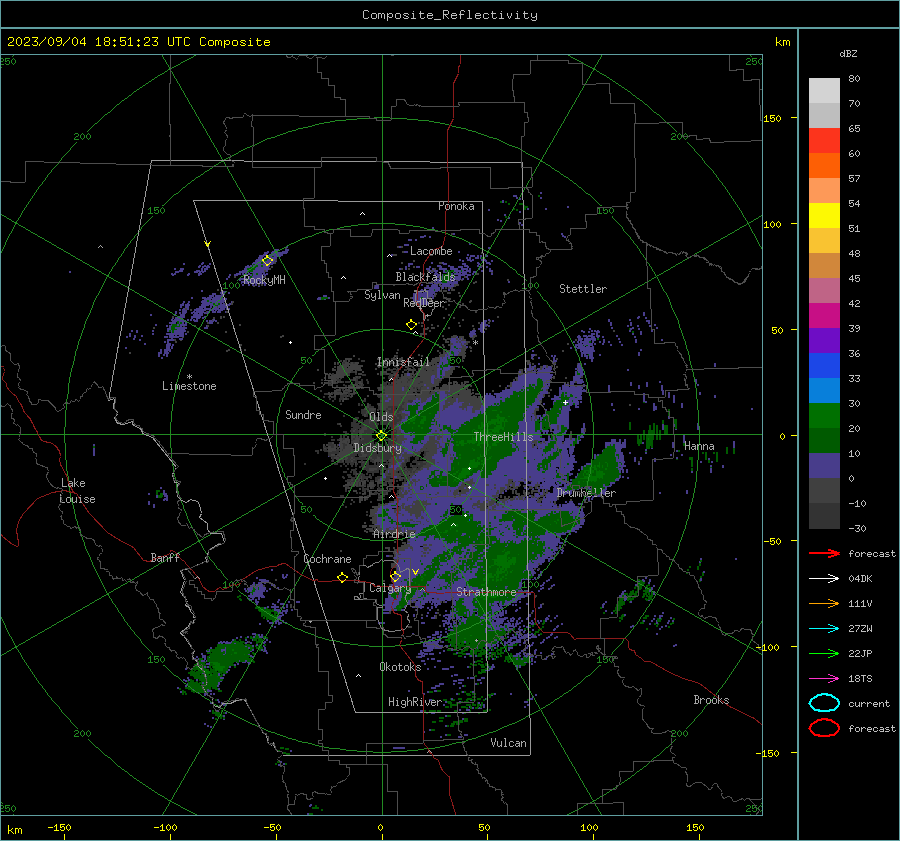Viewport: 900px width, 841px height.
Task: Click the Lake Louise label
Action: 77,491
